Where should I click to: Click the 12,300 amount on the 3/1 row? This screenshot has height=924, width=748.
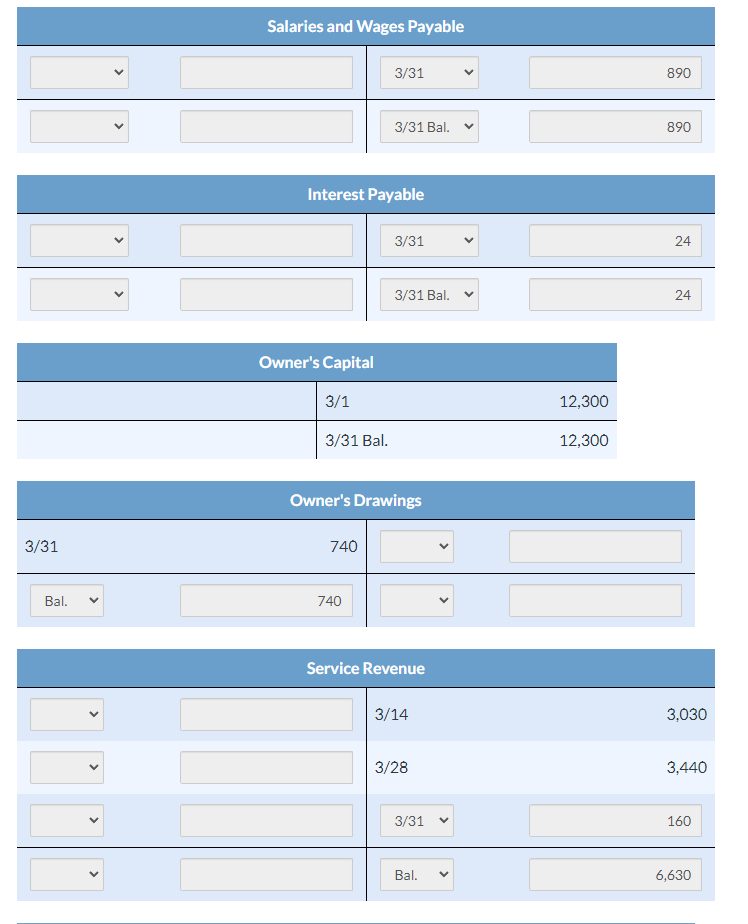tap(584, 401)
